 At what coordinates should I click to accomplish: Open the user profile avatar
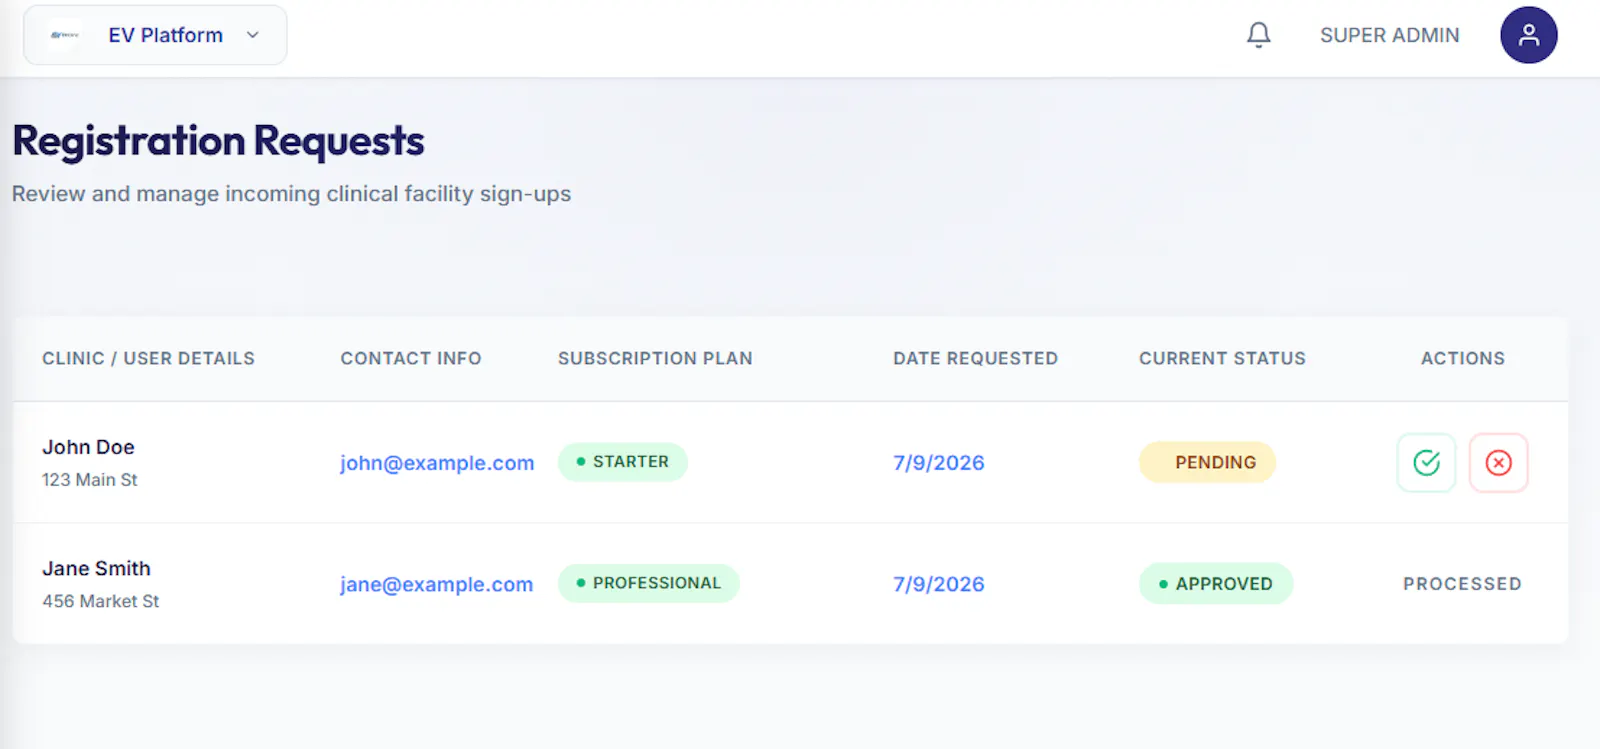coord(1528,35)
